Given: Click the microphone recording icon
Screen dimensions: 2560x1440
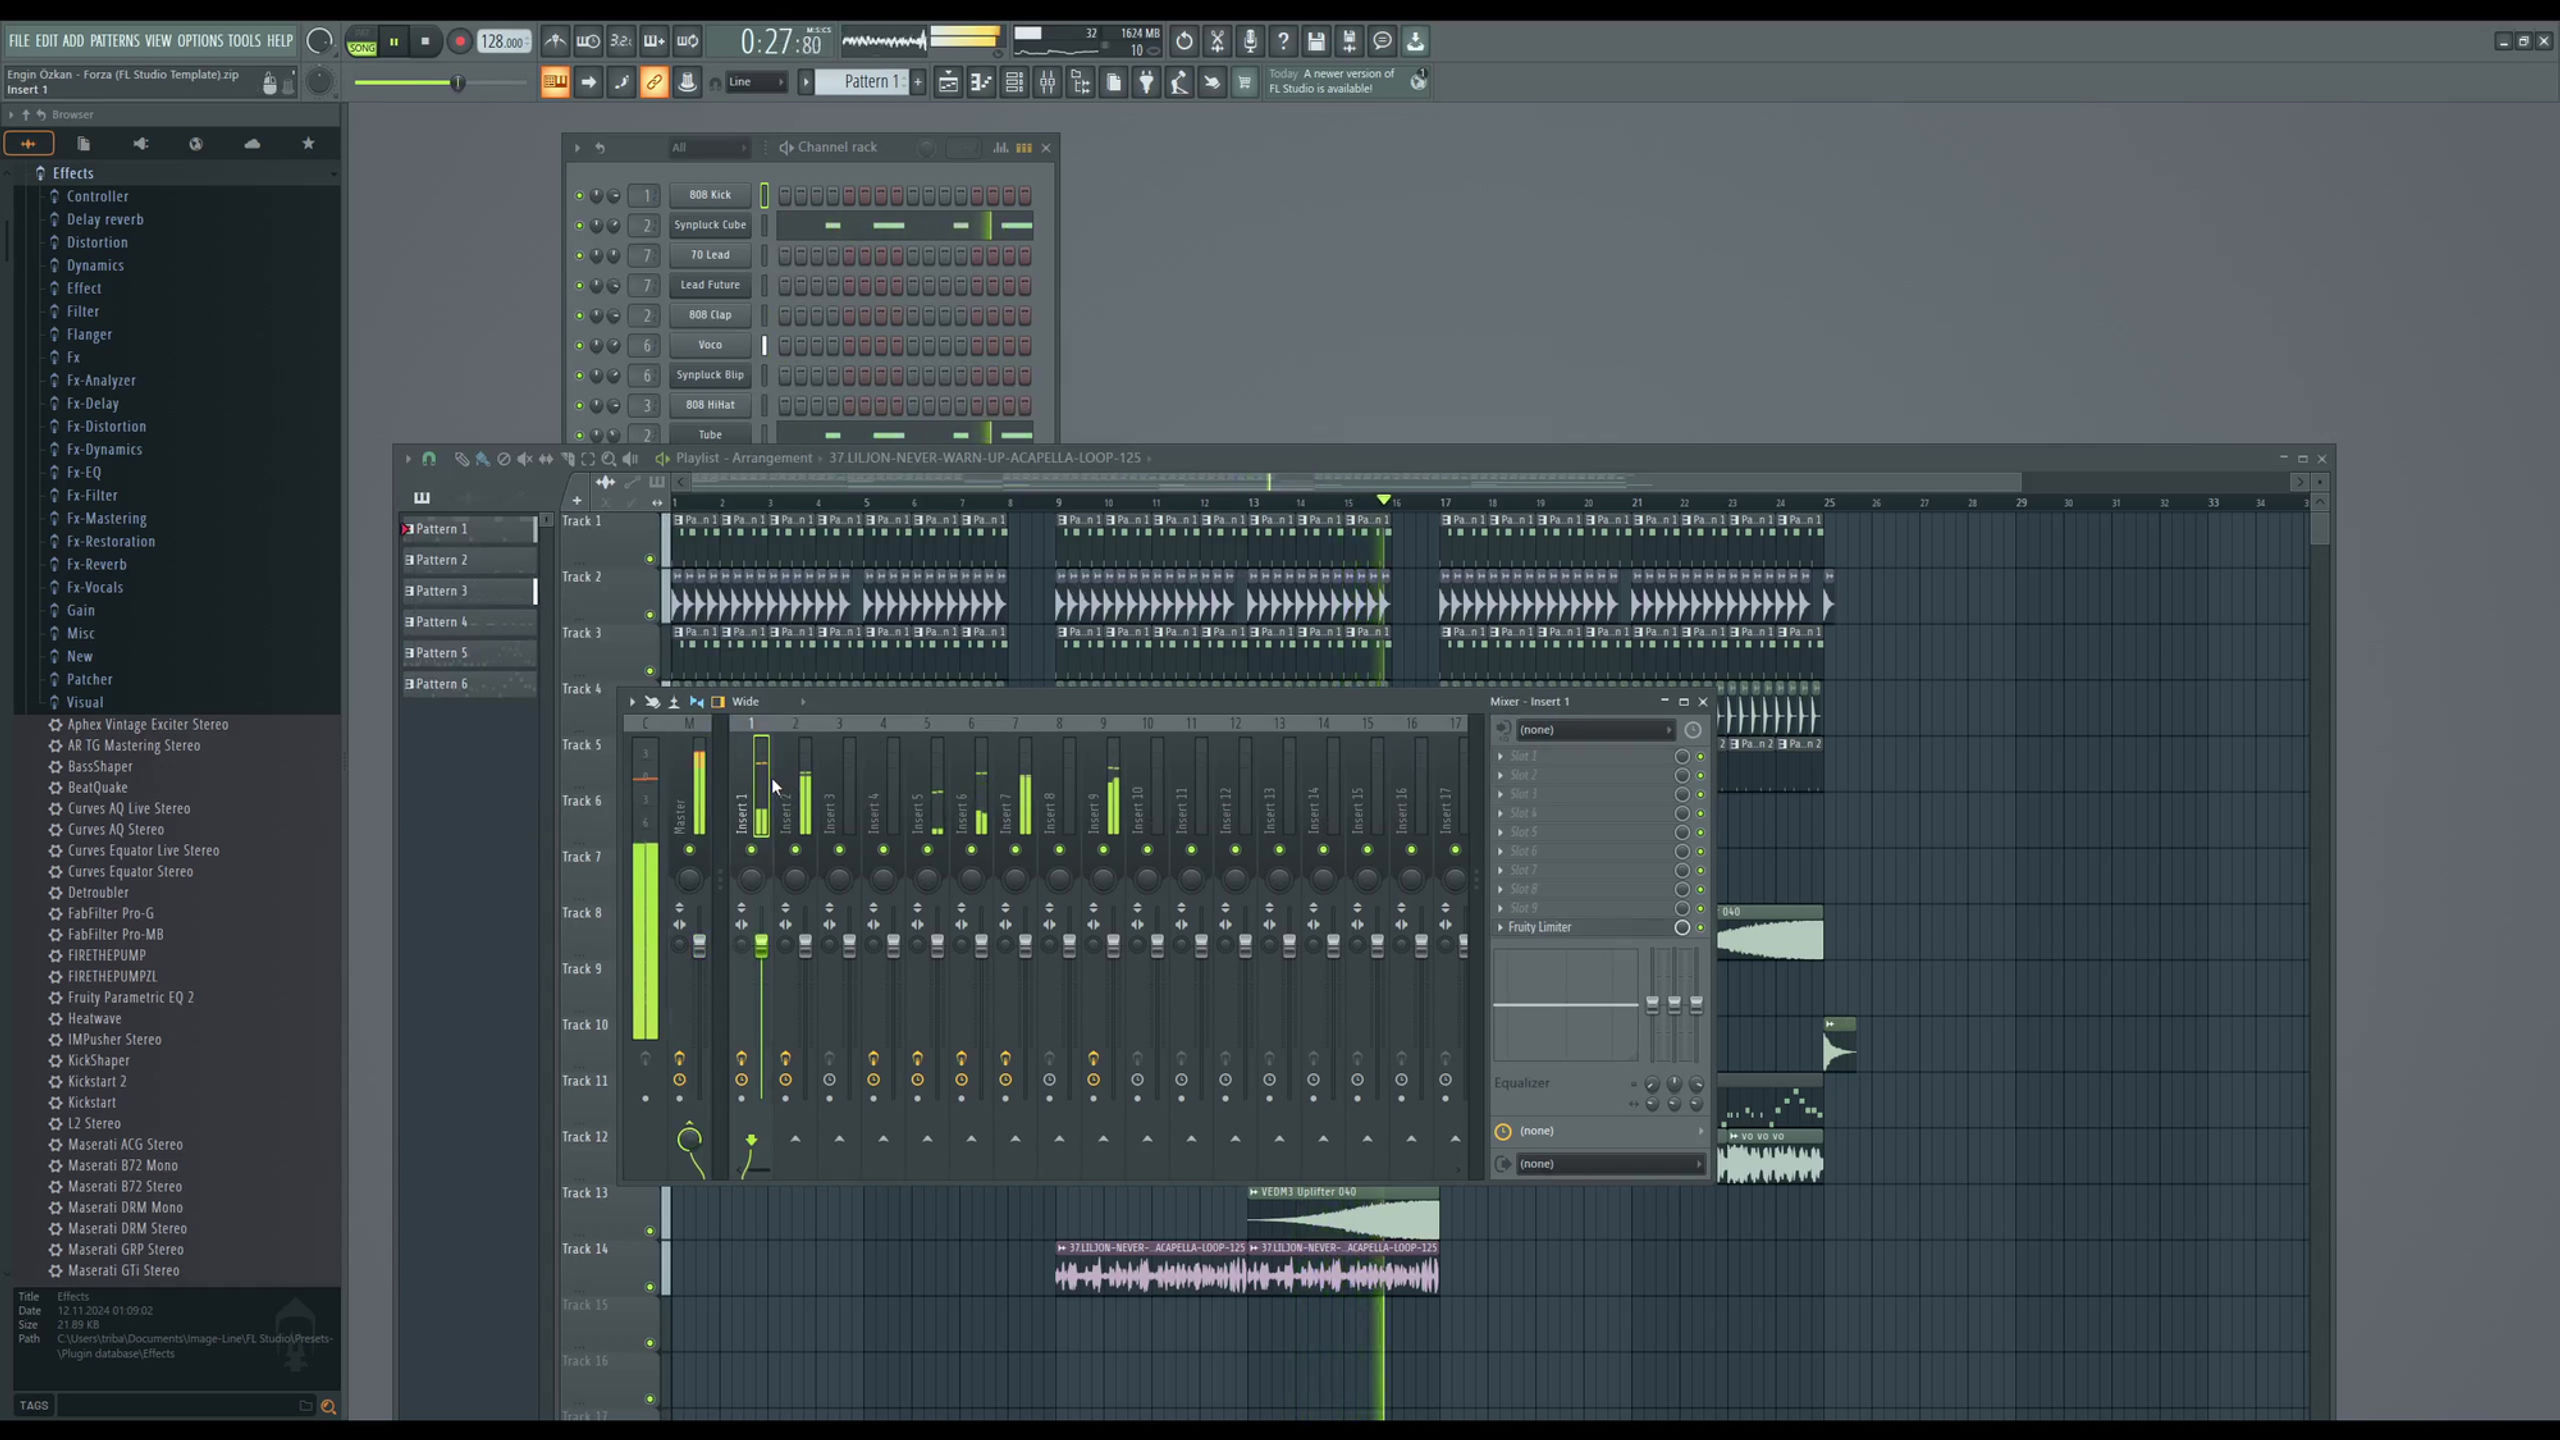Looking at the screenshot, I should tap(1250, 41).
